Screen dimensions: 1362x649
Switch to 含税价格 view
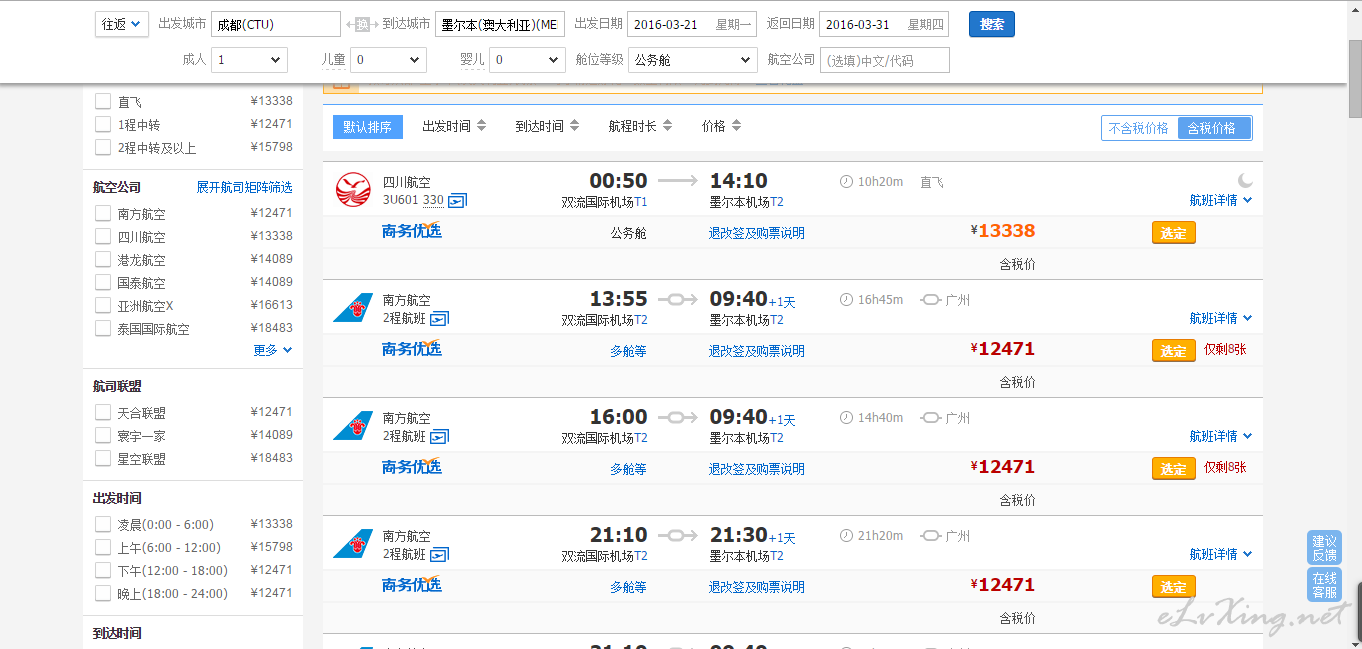click(x=1214, y=128)
